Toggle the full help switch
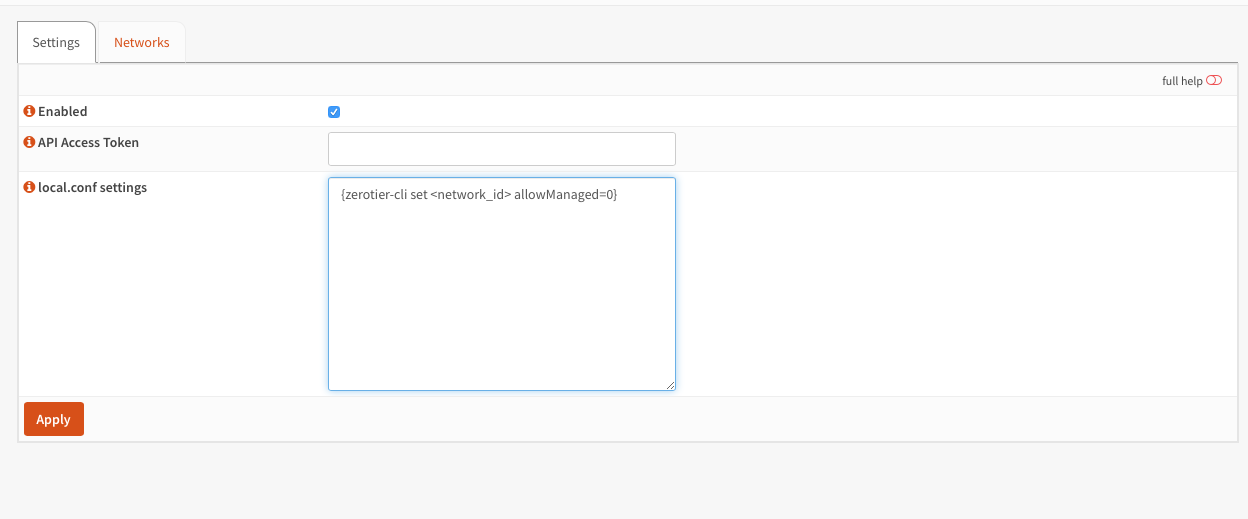 coord(1214,81)
